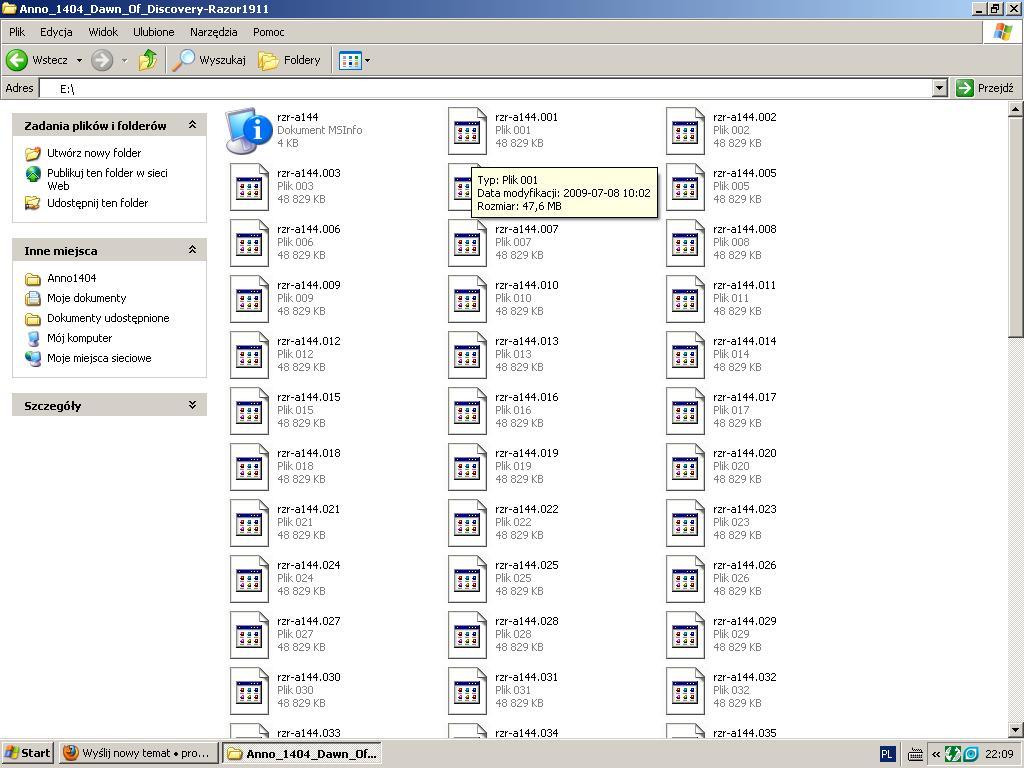Select the rzr-a144.006 file icon
The height and width of the screenshot is (768, 1024).
249,244
